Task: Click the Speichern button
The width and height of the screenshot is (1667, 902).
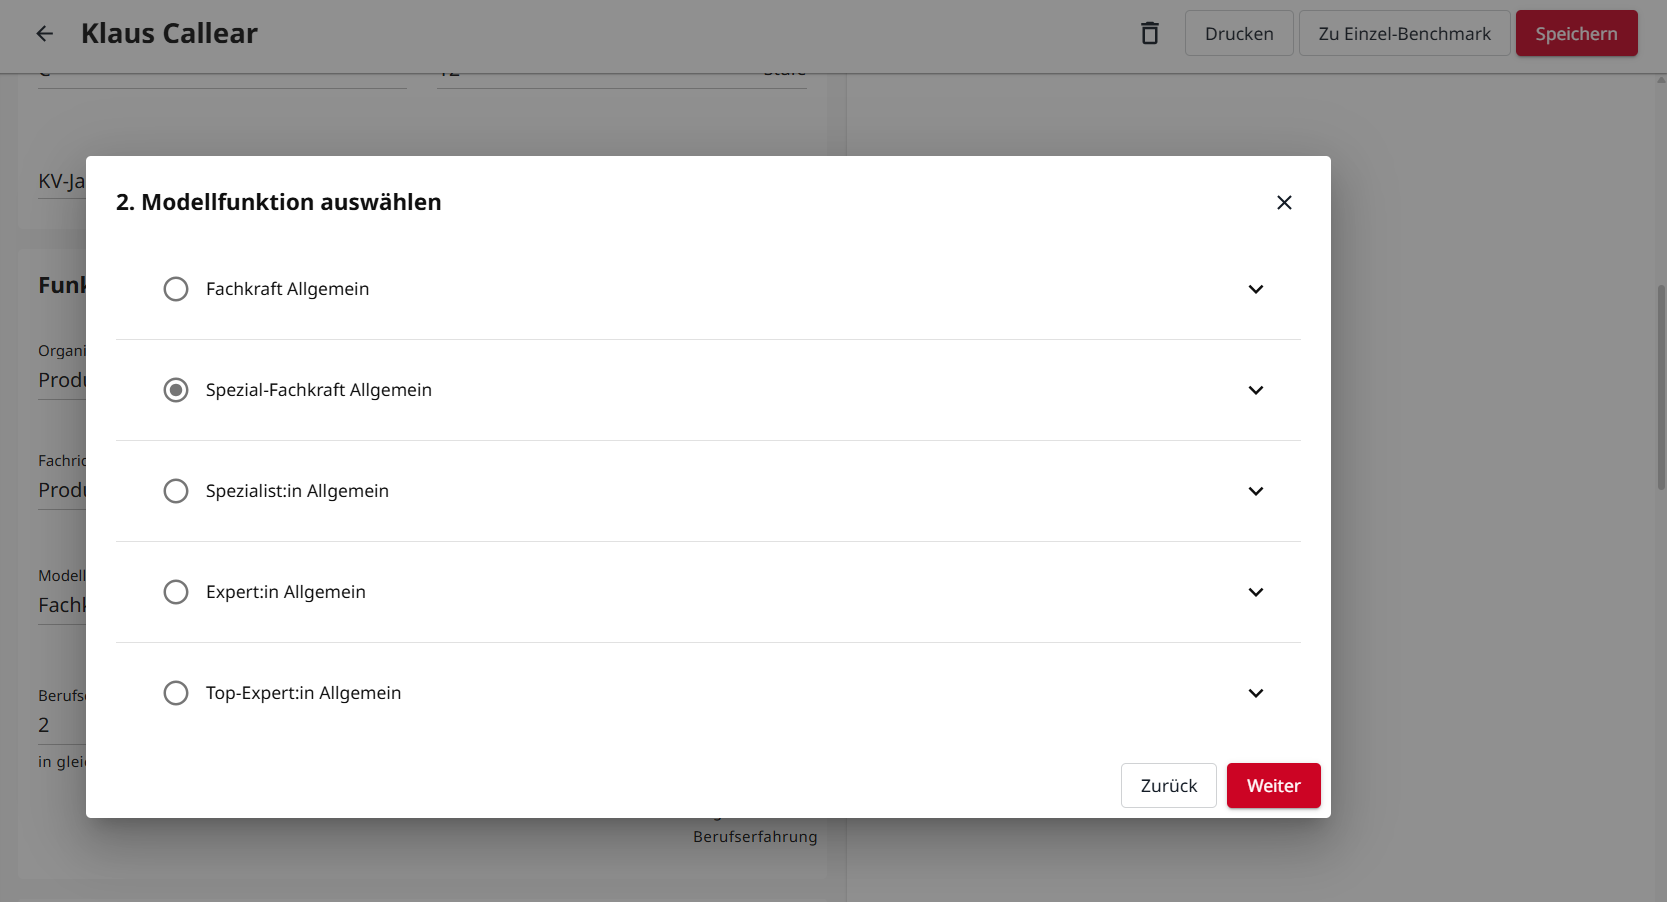Action: [x=1576, y=33]
